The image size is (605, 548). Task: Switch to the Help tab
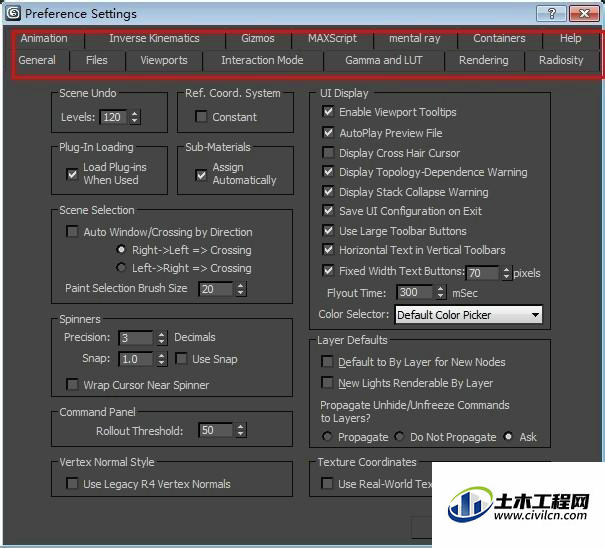click(x=570, y=39)
